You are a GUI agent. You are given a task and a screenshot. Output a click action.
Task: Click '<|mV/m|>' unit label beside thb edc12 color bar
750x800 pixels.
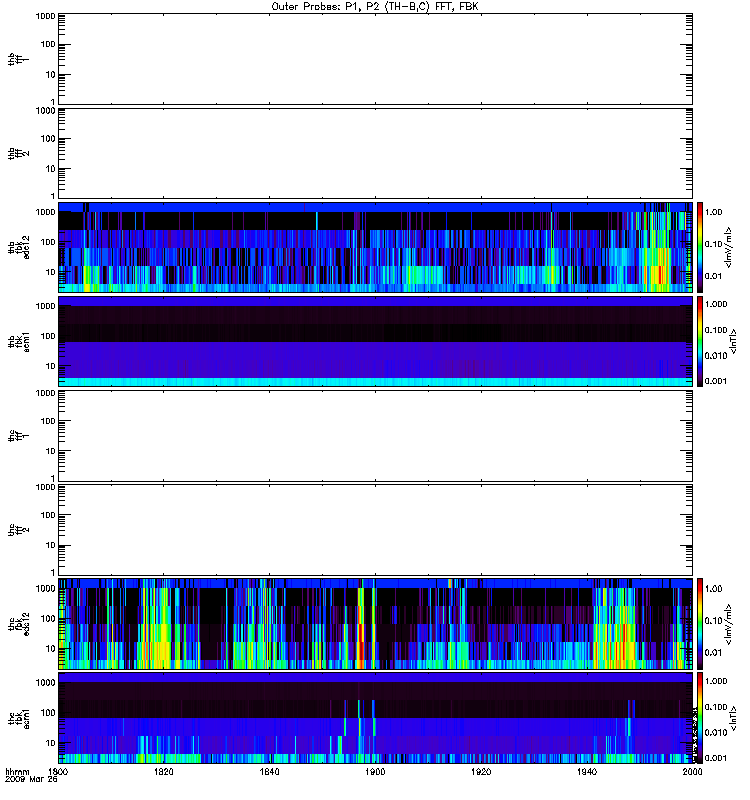[729, 247]
